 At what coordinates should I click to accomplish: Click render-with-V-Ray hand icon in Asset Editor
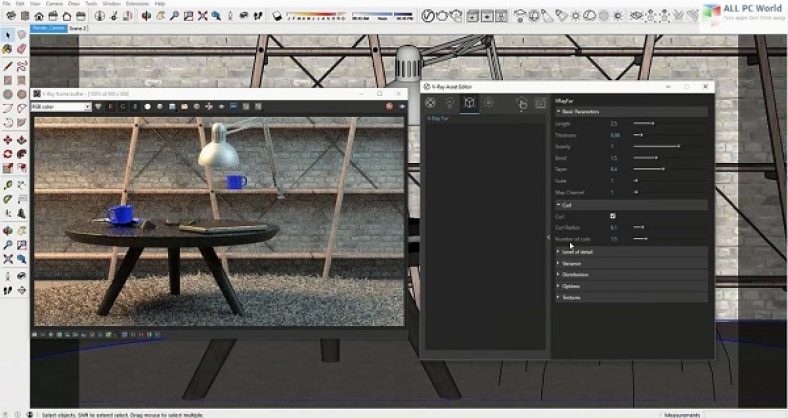tap(522, 103)
